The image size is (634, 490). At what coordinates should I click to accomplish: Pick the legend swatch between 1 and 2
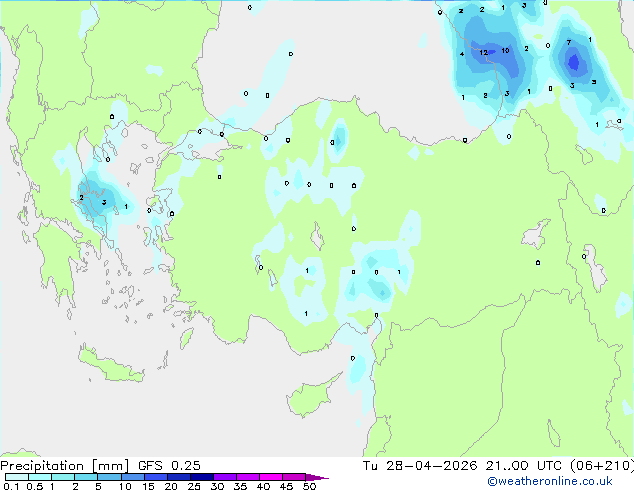63,477
